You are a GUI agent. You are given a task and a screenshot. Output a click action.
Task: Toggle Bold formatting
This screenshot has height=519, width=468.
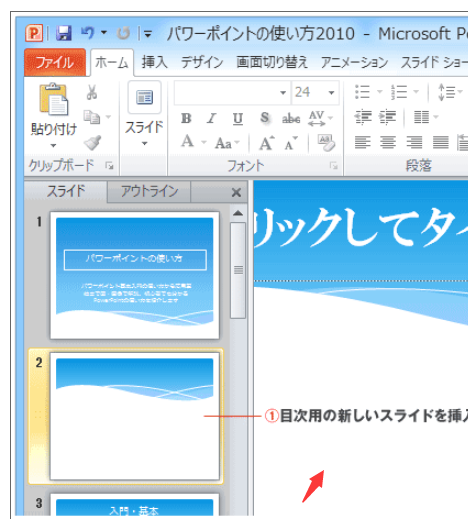pyautogui.click(x=186, y=118)
